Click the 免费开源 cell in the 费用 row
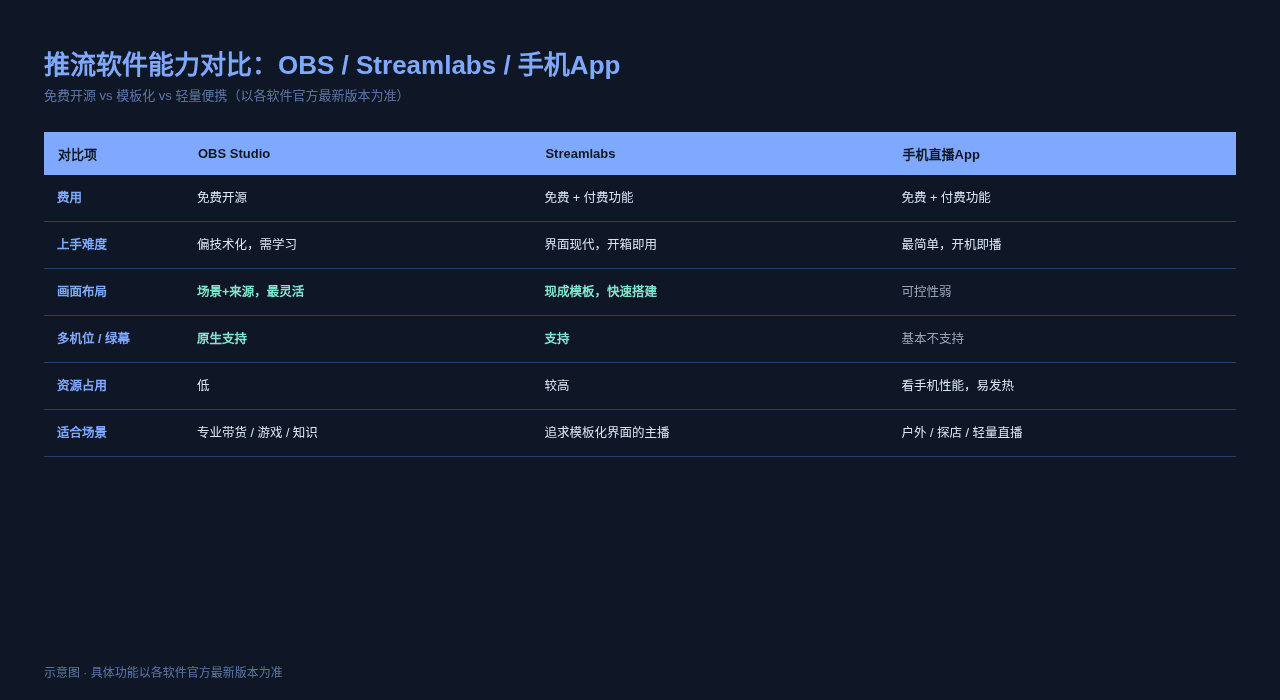1280x700 pixels. click(x=222, y=198)
